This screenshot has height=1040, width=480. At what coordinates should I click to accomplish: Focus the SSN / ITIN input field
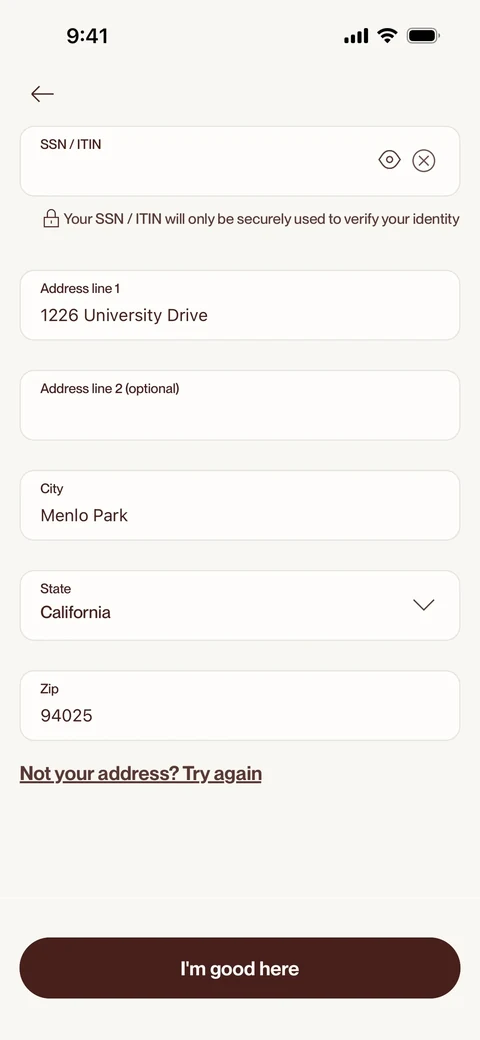tap(240, 161)
